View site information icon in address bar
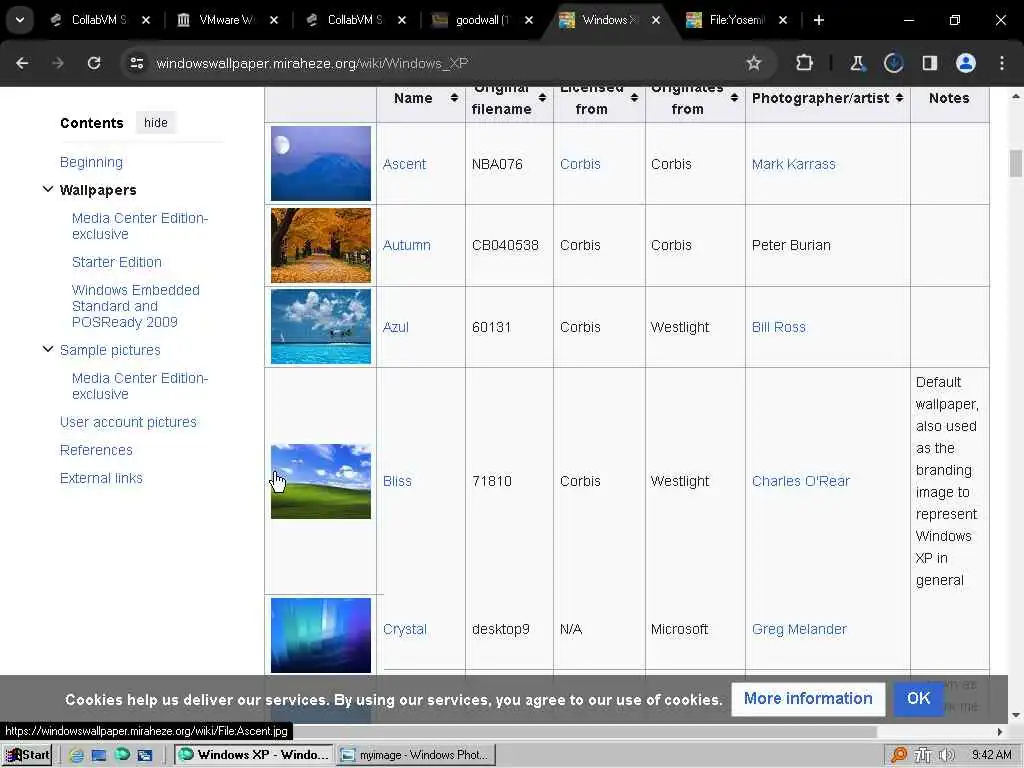The width and height of the screenshot is (1024, 768). coord(136,63)
